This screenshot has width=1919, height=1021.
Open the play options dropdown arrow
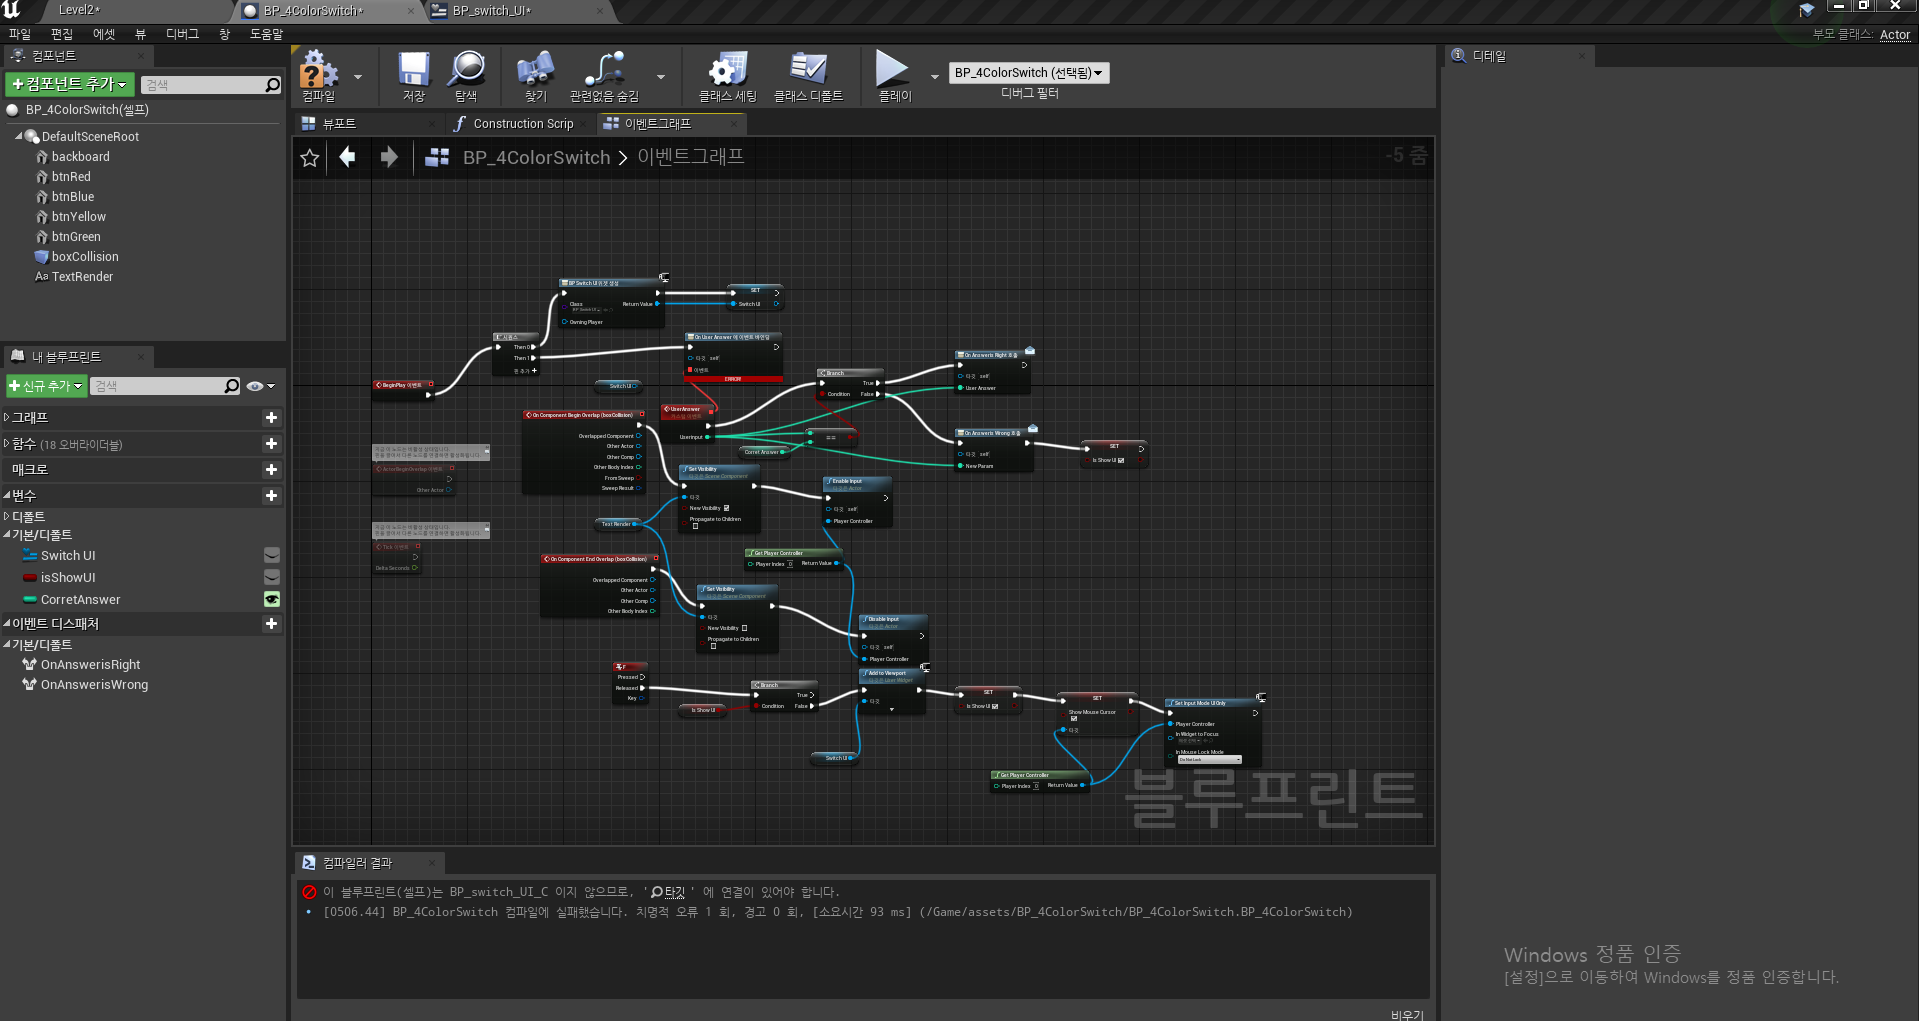pos(935,77)
